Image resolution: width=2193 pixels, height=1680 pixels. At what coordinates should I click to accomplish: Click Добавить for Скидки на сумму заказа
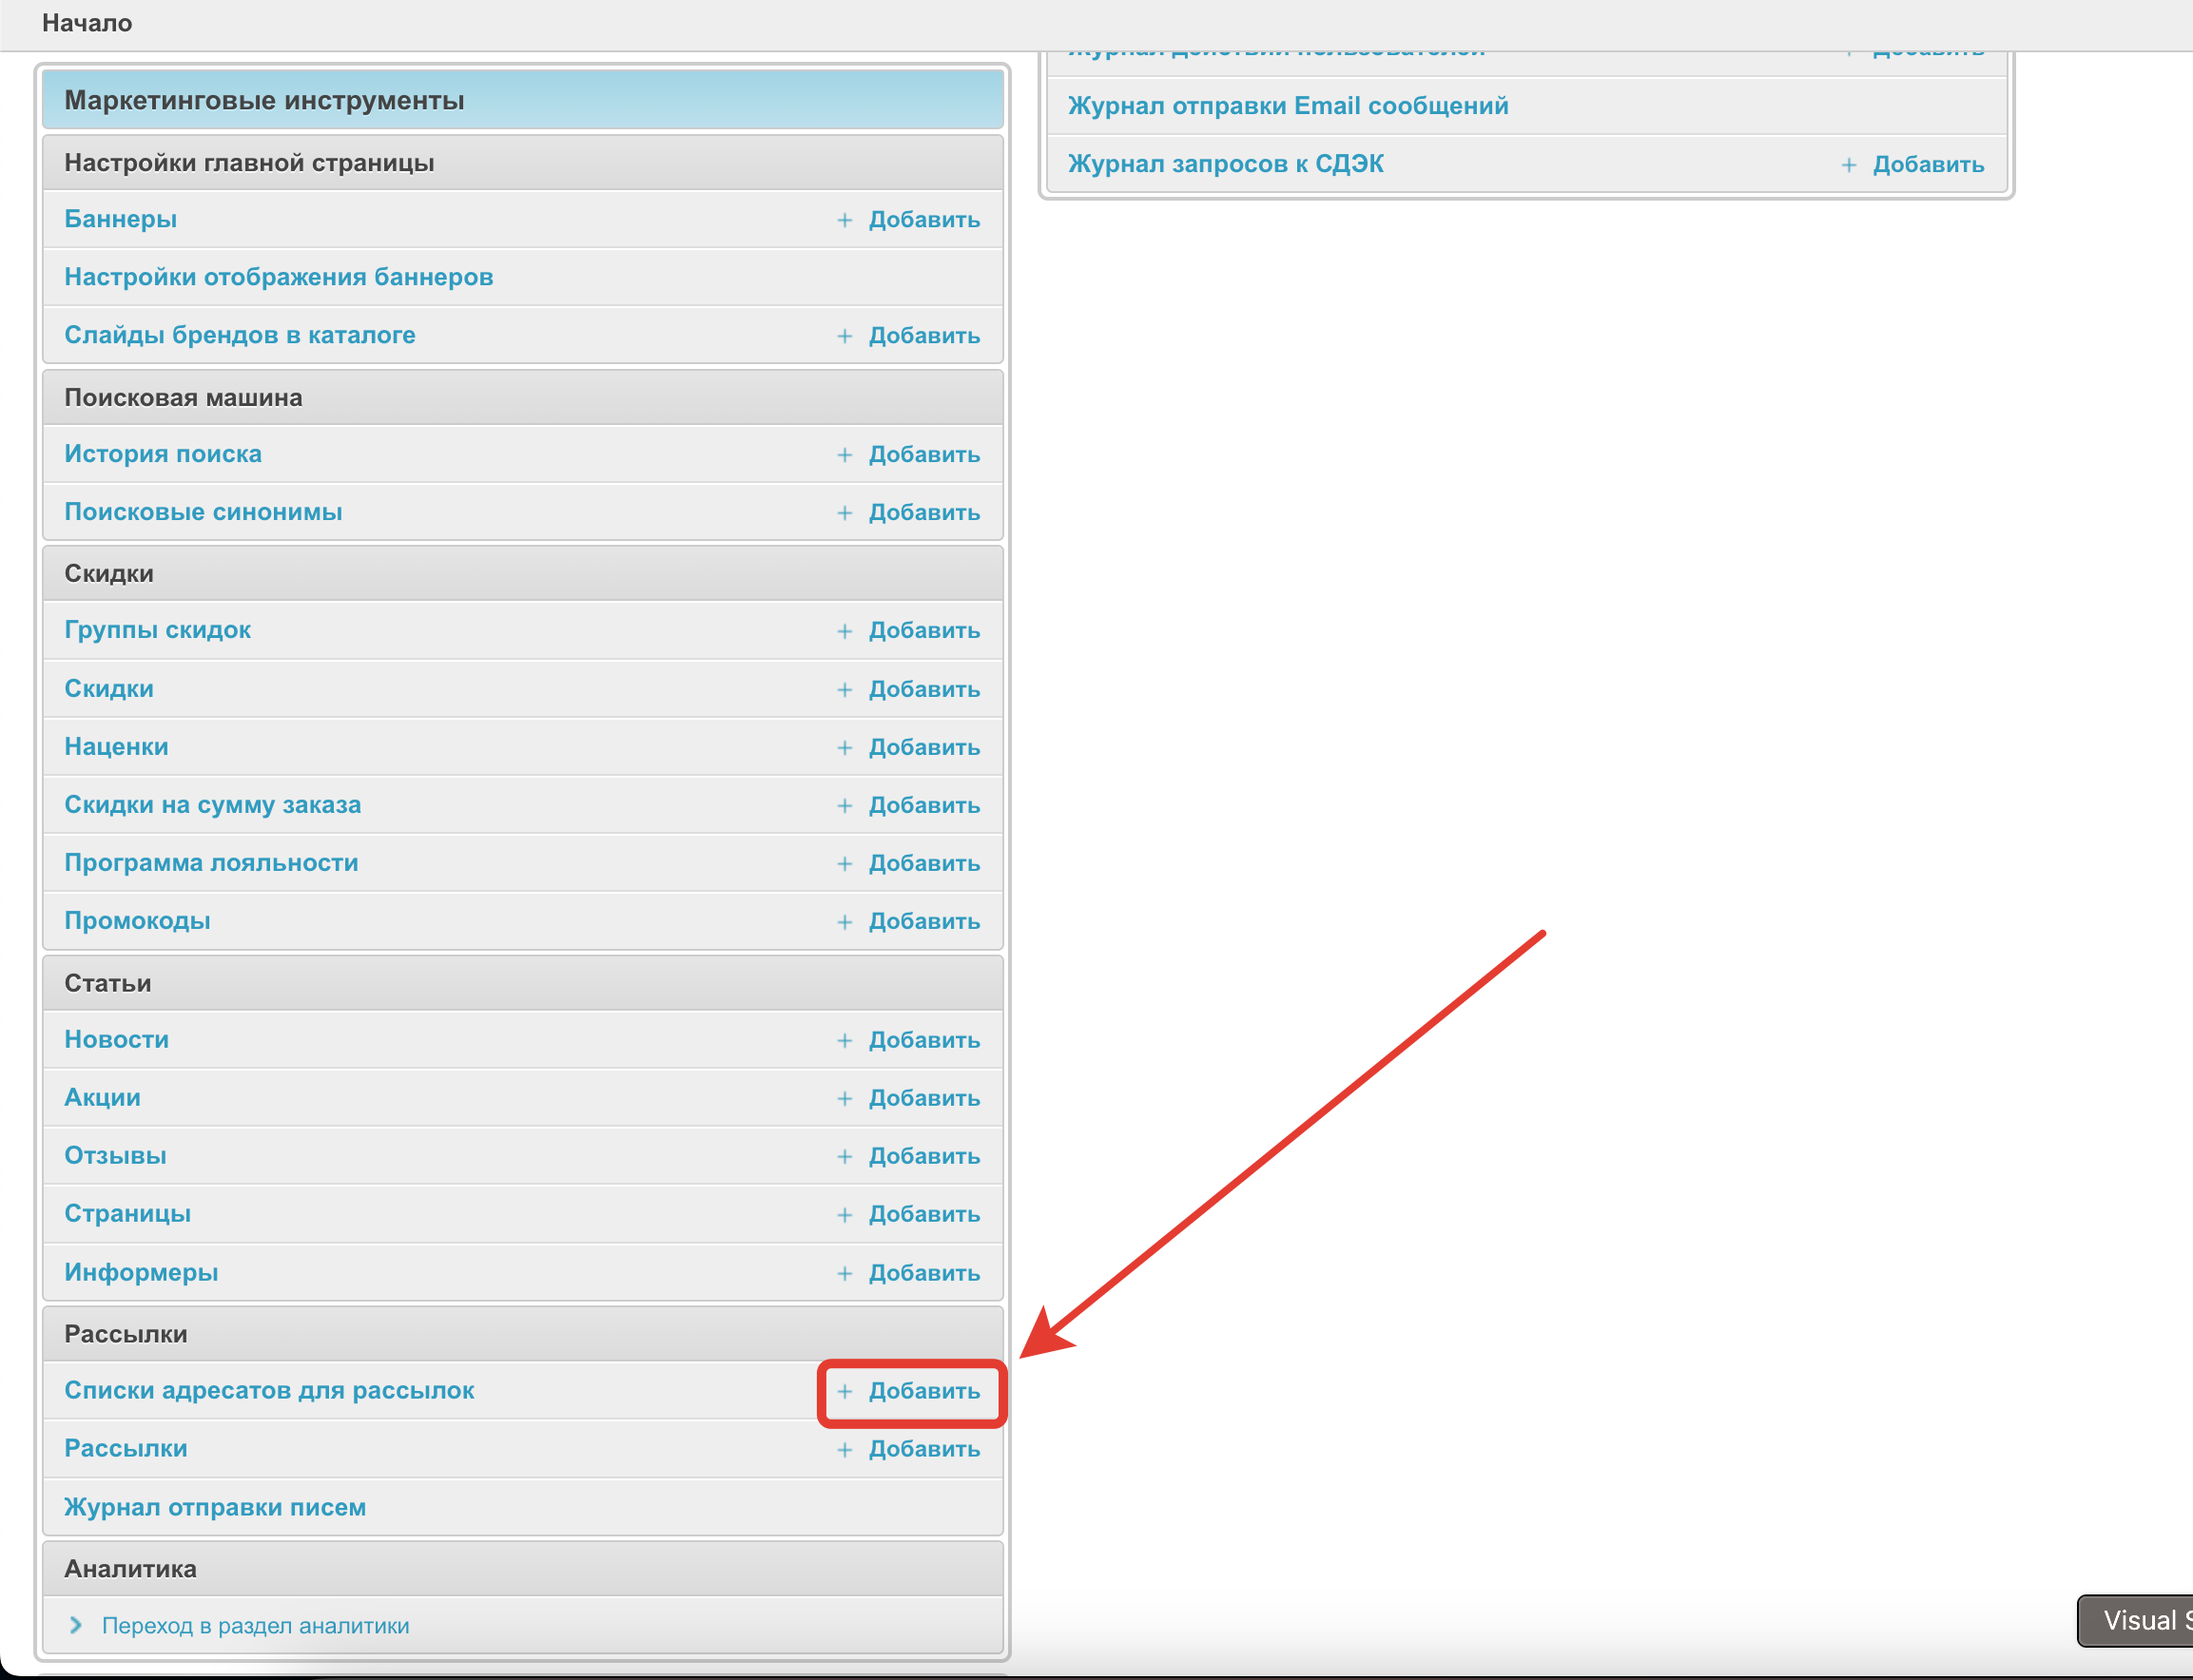(x=923, y=806)
